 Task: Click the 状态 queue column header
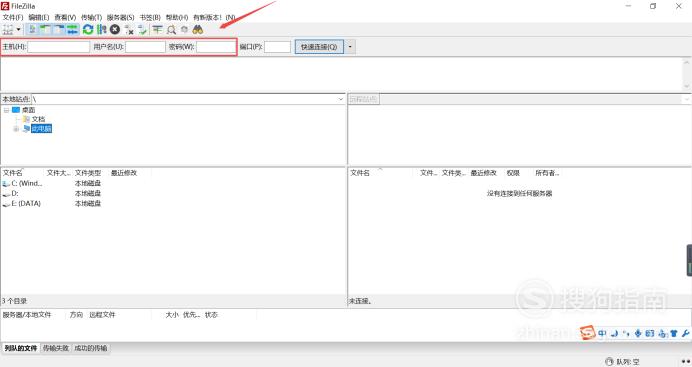tap(211, 315)
